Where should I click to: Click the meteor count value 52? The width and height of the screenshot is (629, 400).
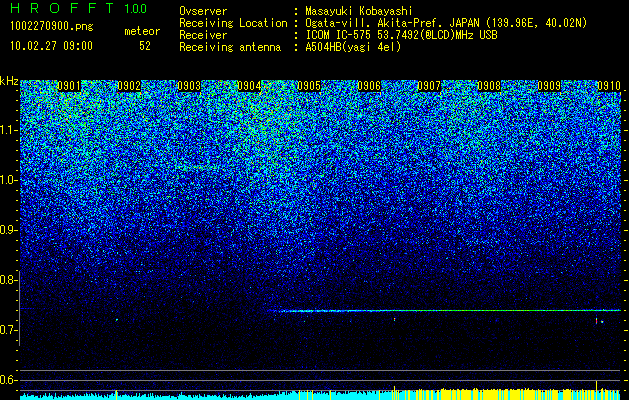click(145, 46)
